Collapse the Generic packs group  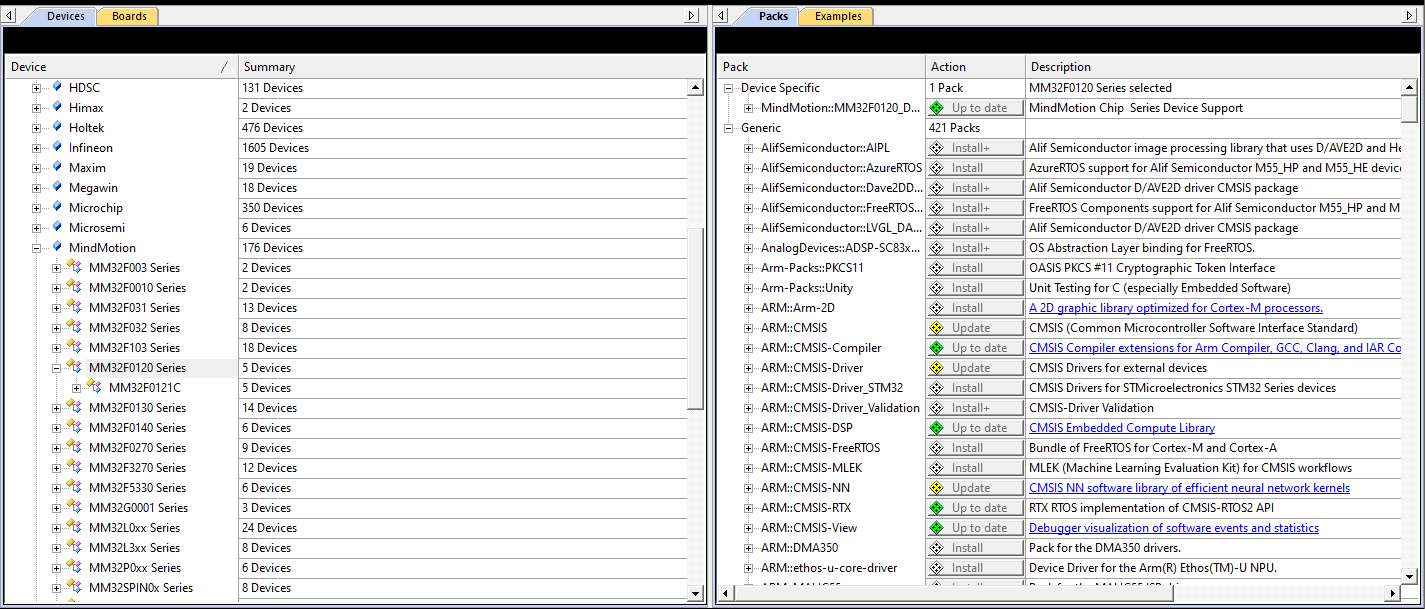tap(728, 128)
